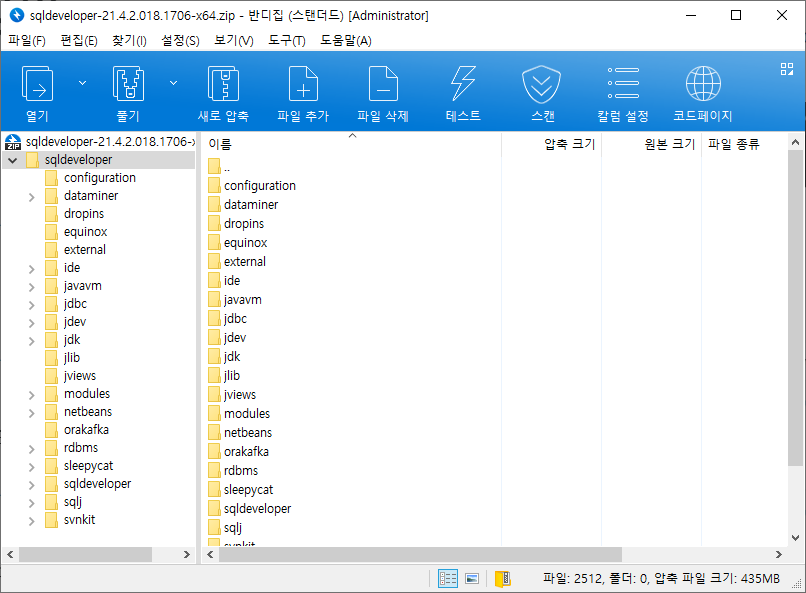Select configuration folder in the file list
The width and height of the screenshot is (806, 593).
tap(252, 186)
